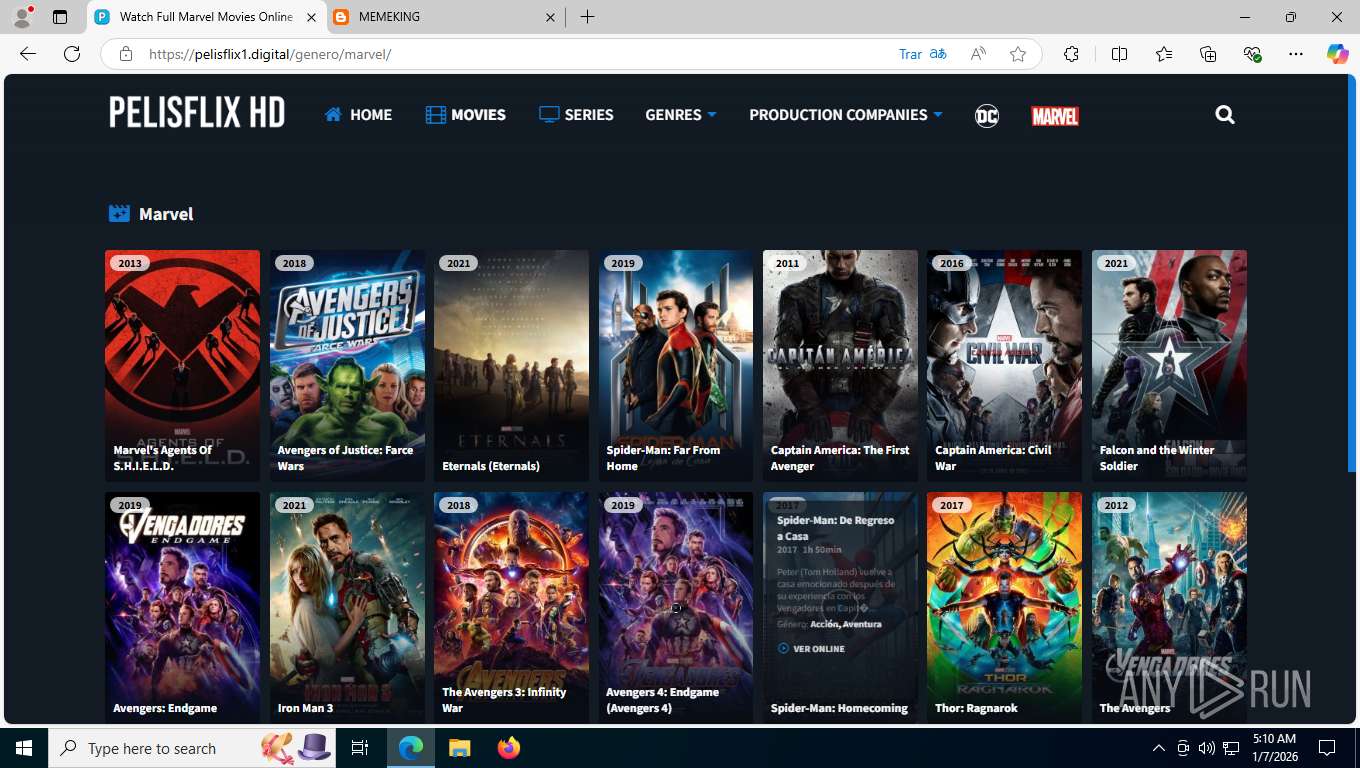The width and height of the screenshot is (1360, 768).
Task: Open the taskbar clock showing 5:10 AM
Action: 1274,748
